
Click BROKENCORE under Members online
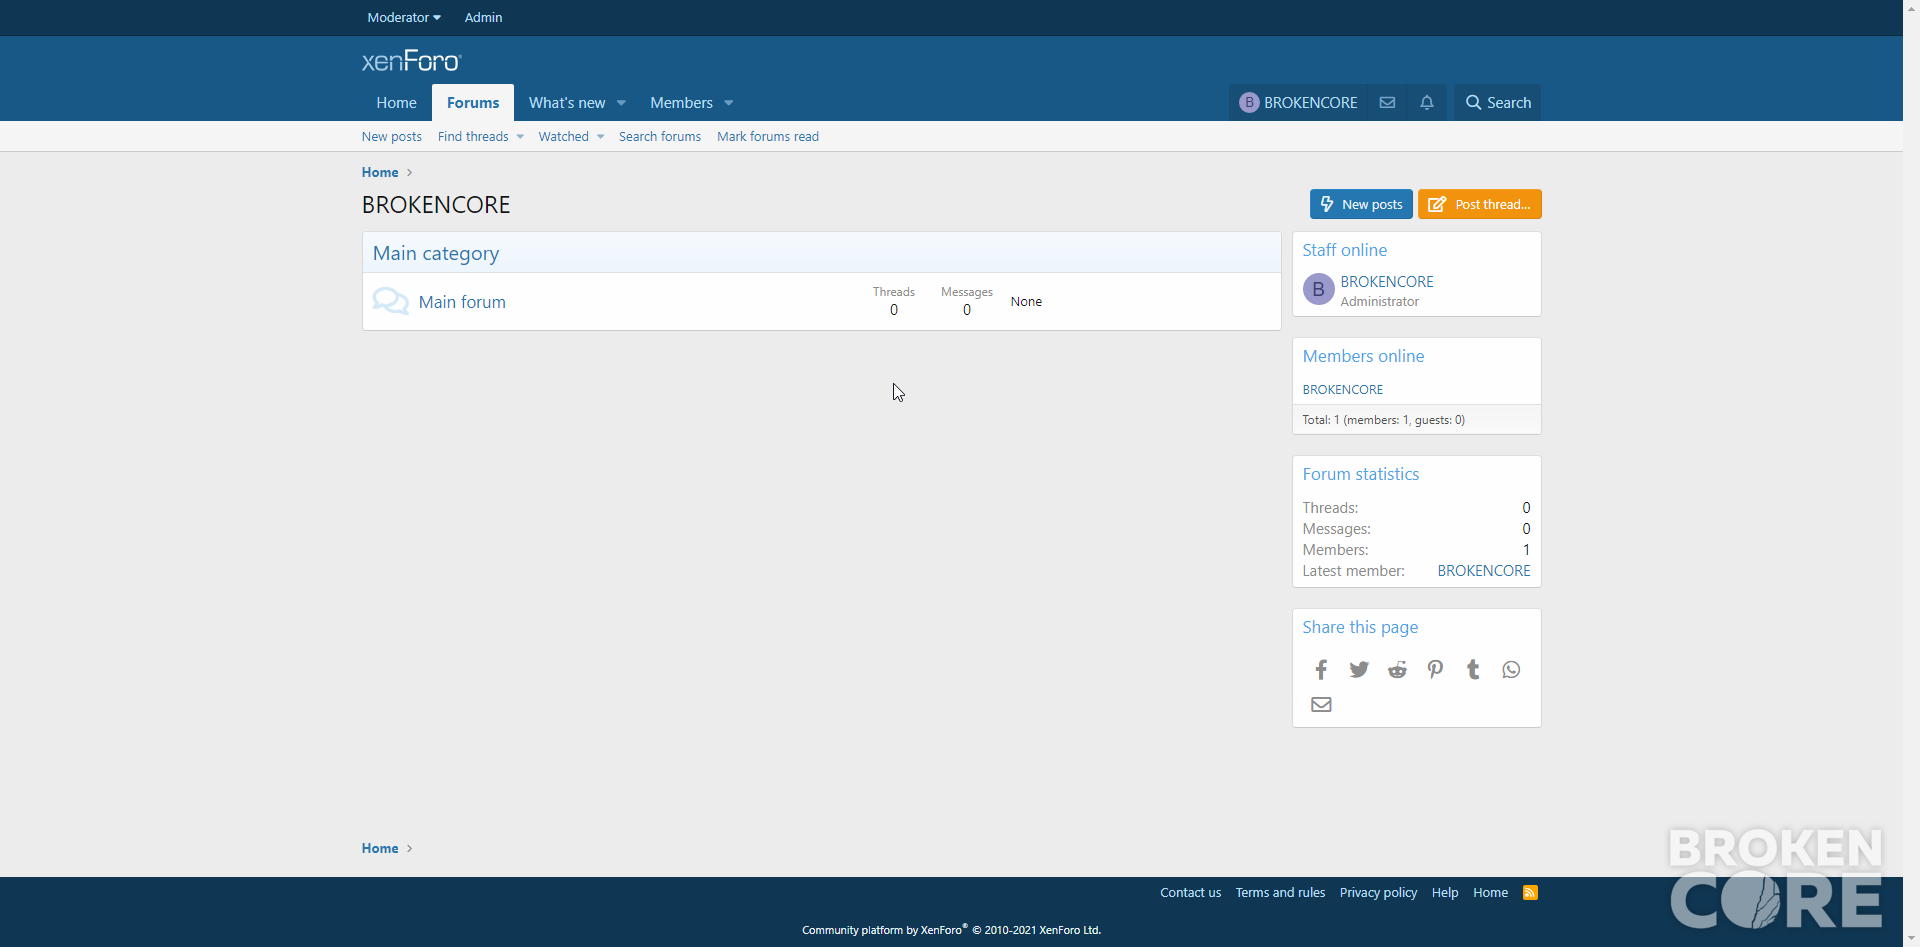(1342, 390)
